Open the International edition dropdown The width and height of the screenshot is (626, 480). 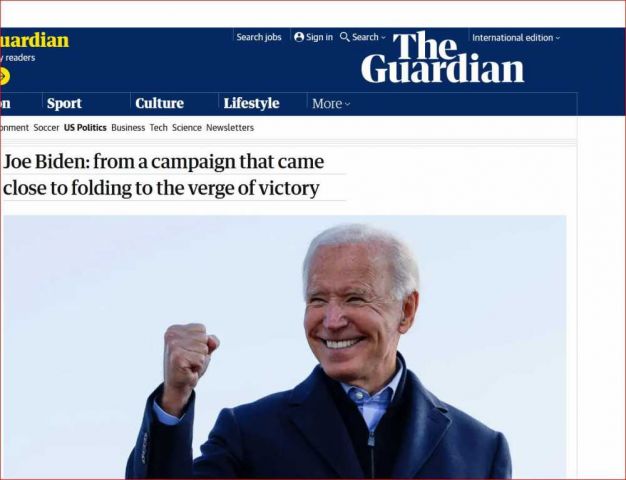tap(516, 38)
